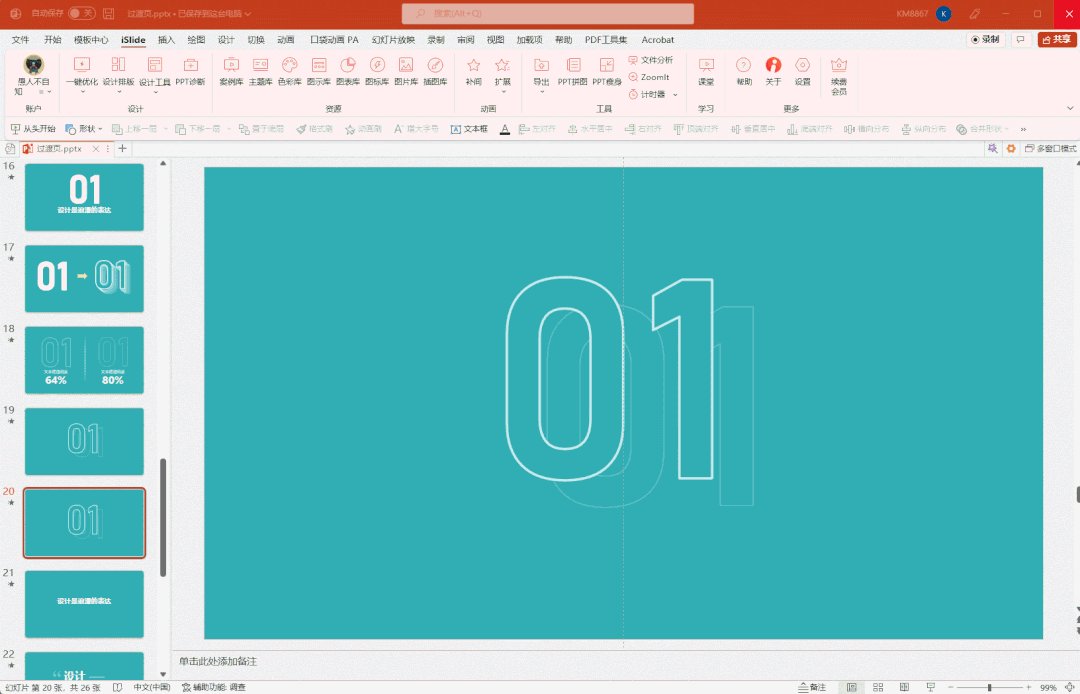Launch the PPT瘦身 tool

click(x=606, y=70)
